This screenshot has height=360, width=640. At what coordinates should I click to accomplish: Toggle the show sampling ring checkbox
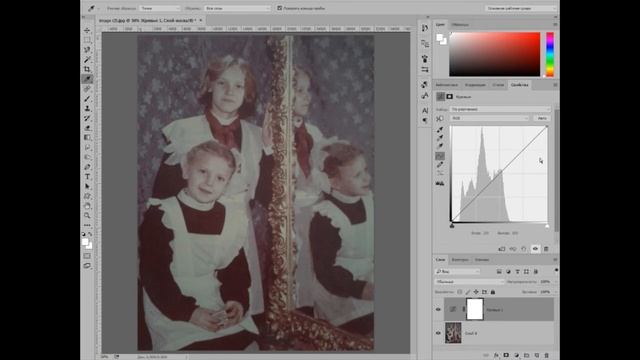tap(280, 8)
